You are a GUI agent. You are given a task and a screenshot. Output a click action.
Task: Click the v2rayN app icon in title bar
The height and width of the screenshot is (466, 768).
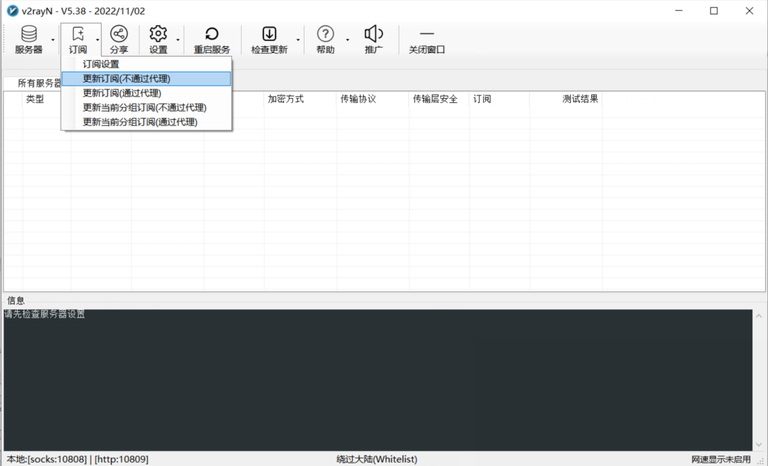13,11
